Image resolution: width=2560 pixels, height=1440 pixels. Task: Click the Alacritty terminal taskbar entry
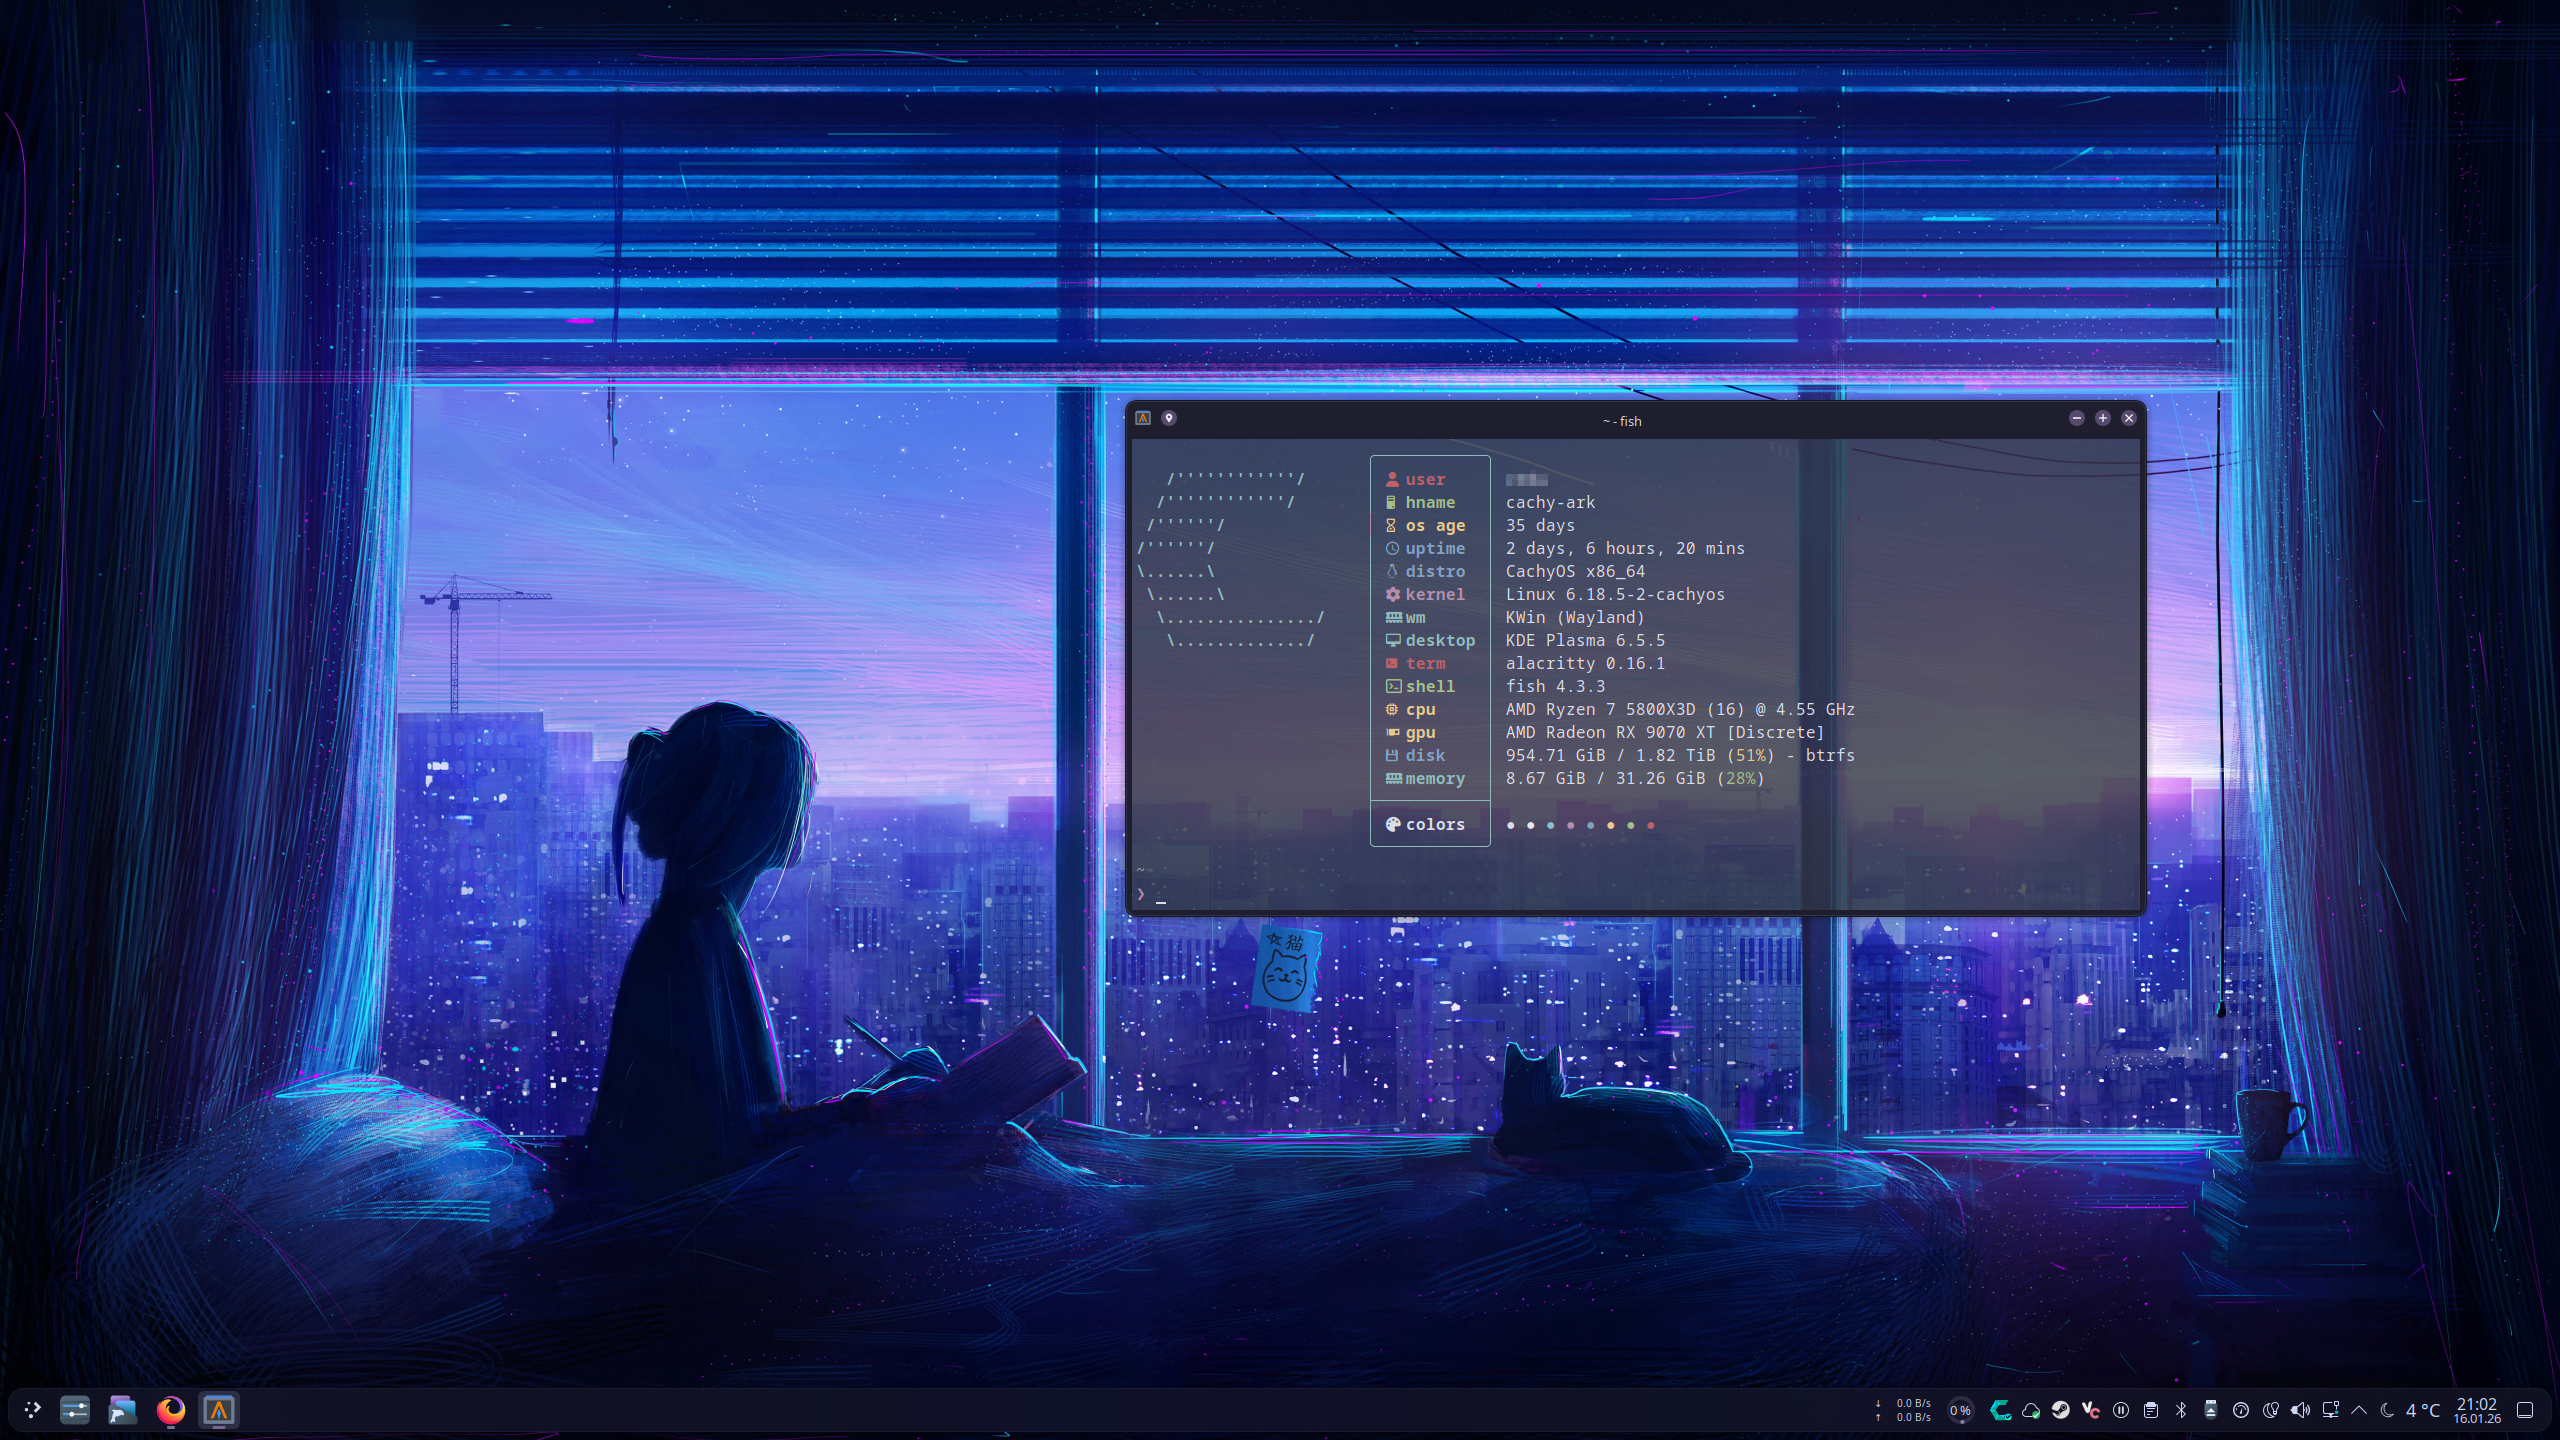click(x=219, y=1410)
